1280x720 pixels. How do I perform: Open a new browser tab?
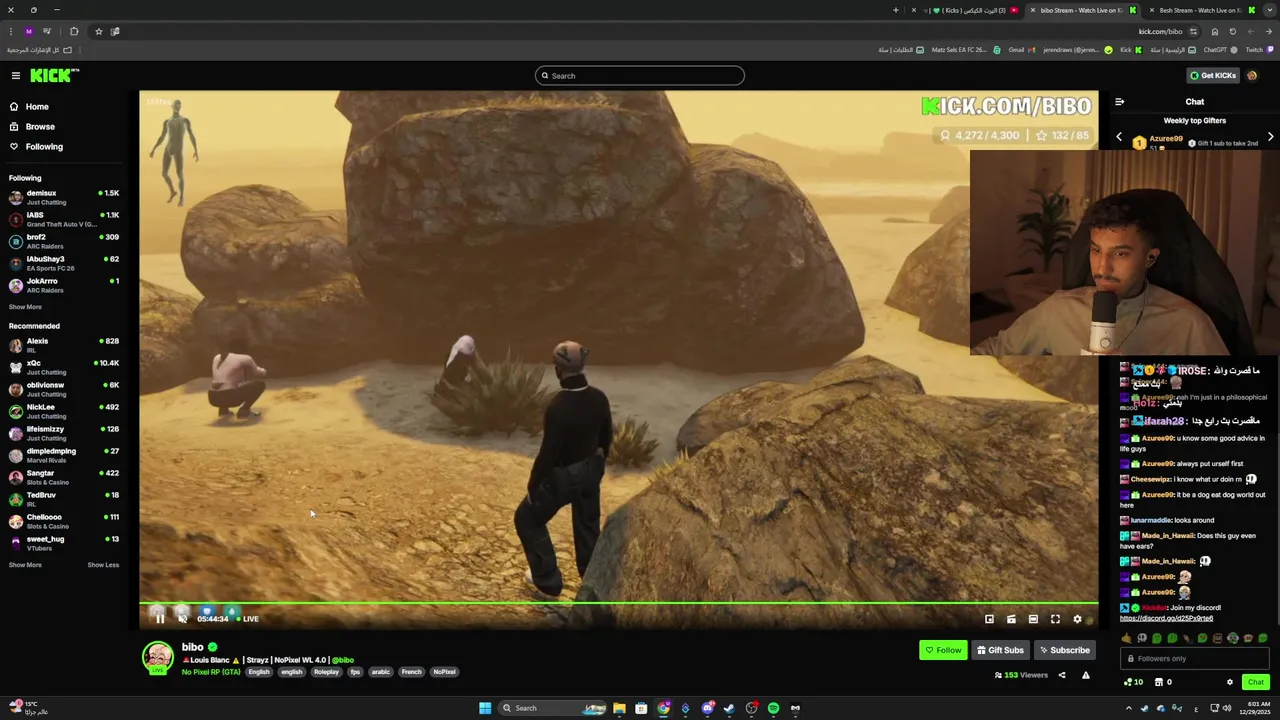(x=896, y=10)
